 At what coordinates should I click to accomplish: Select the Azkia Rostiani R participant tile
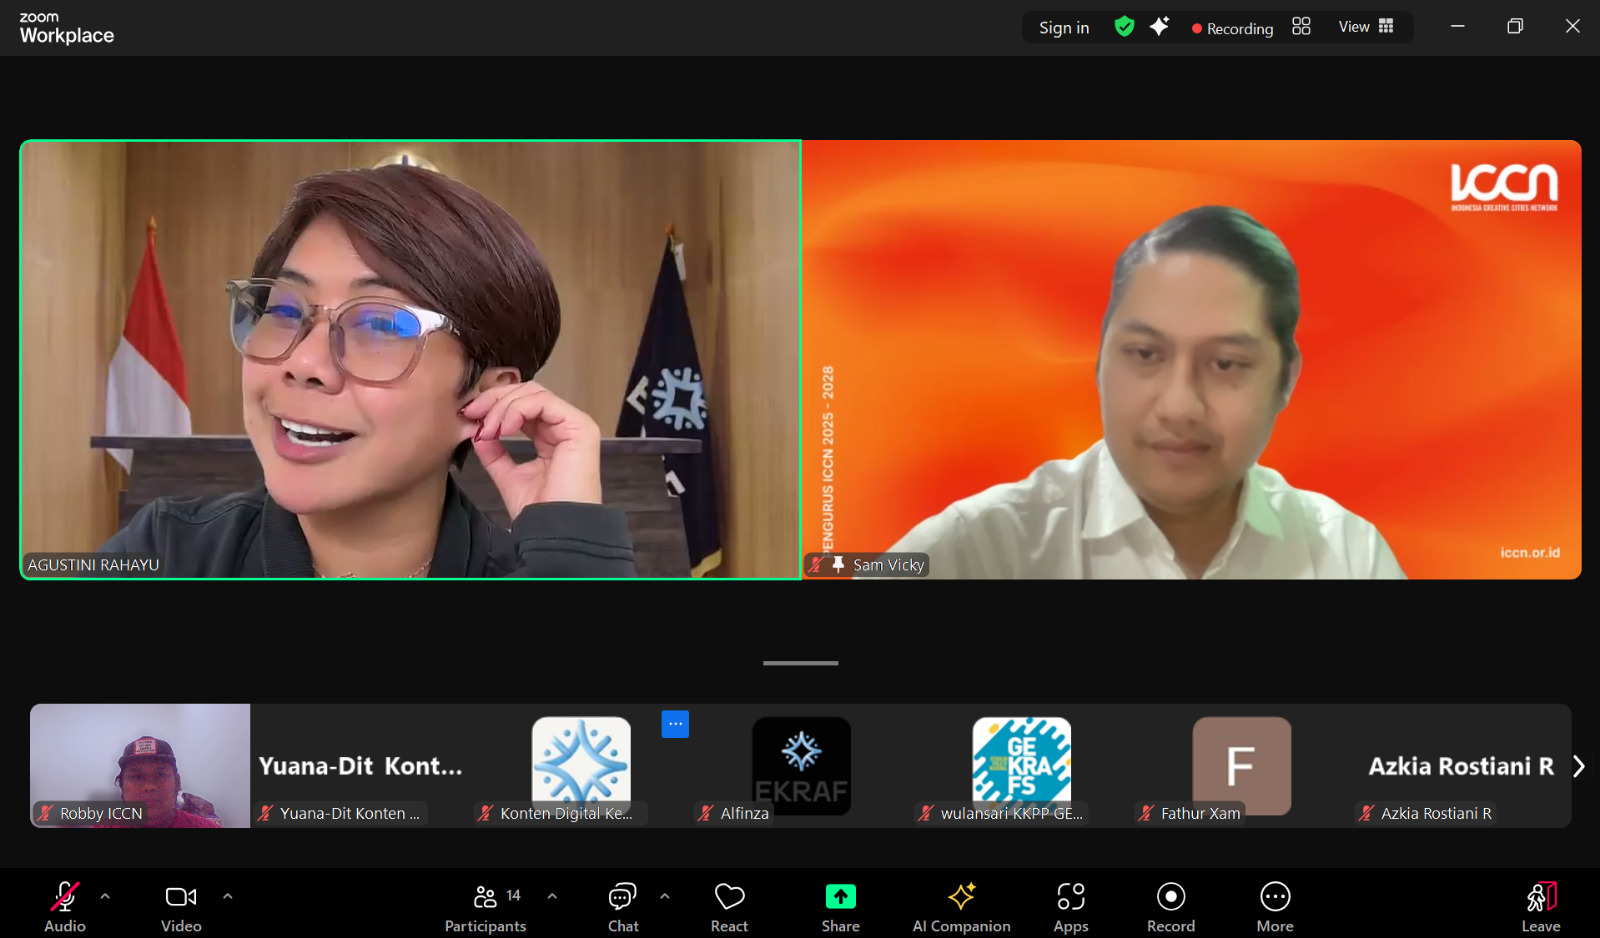pos(1461,766)
